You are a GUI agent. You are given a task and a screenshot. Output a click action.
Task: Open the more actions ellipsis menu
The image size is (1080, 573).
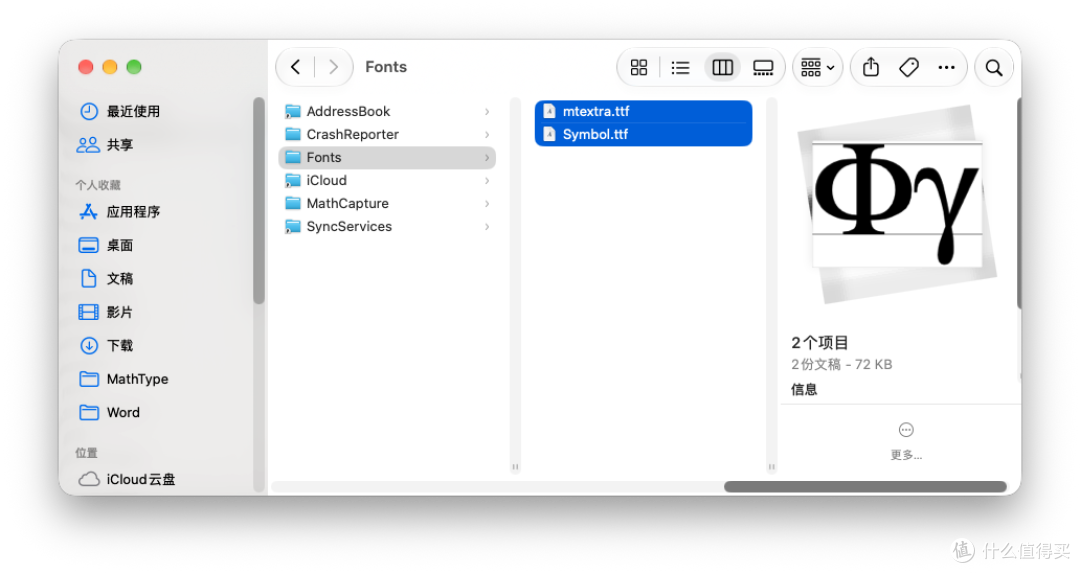coord(946,67)
